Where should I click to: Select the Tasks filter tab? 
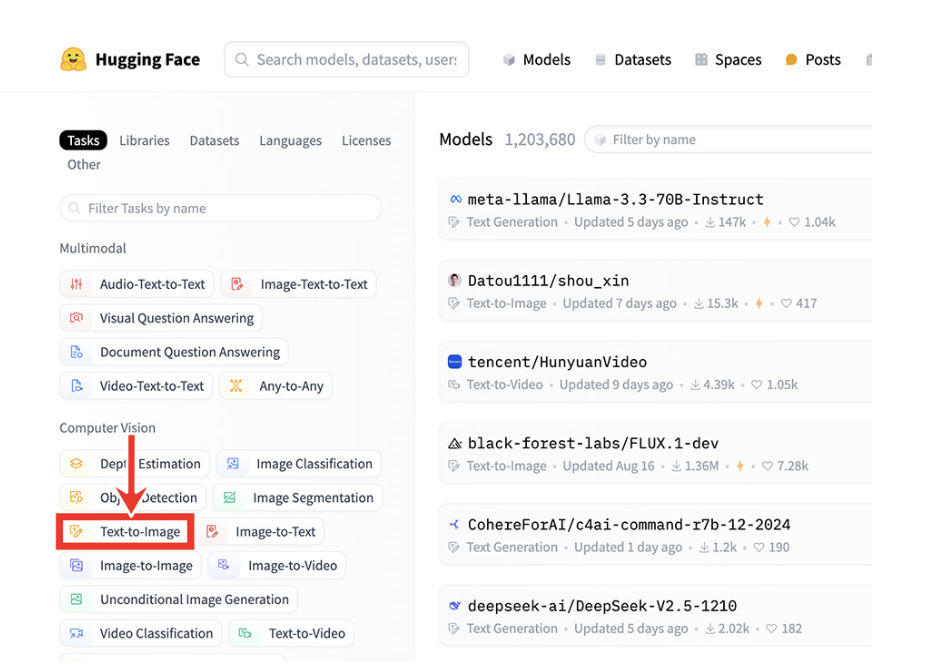click(83, 140)
